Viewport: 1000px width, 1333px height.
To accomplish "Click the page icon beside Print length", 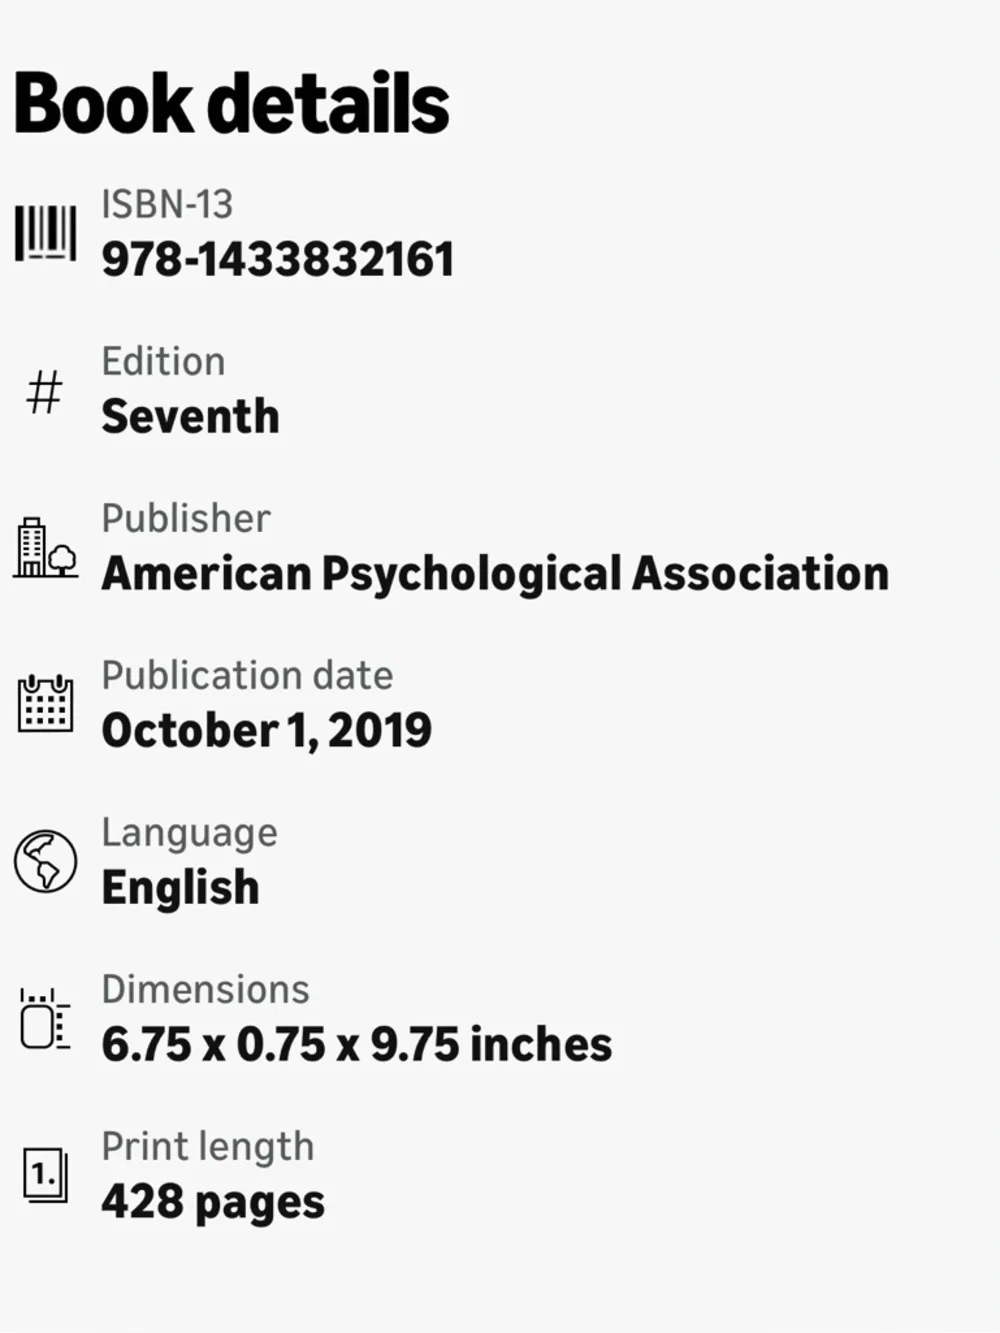I will click(x=45, y=1175).
